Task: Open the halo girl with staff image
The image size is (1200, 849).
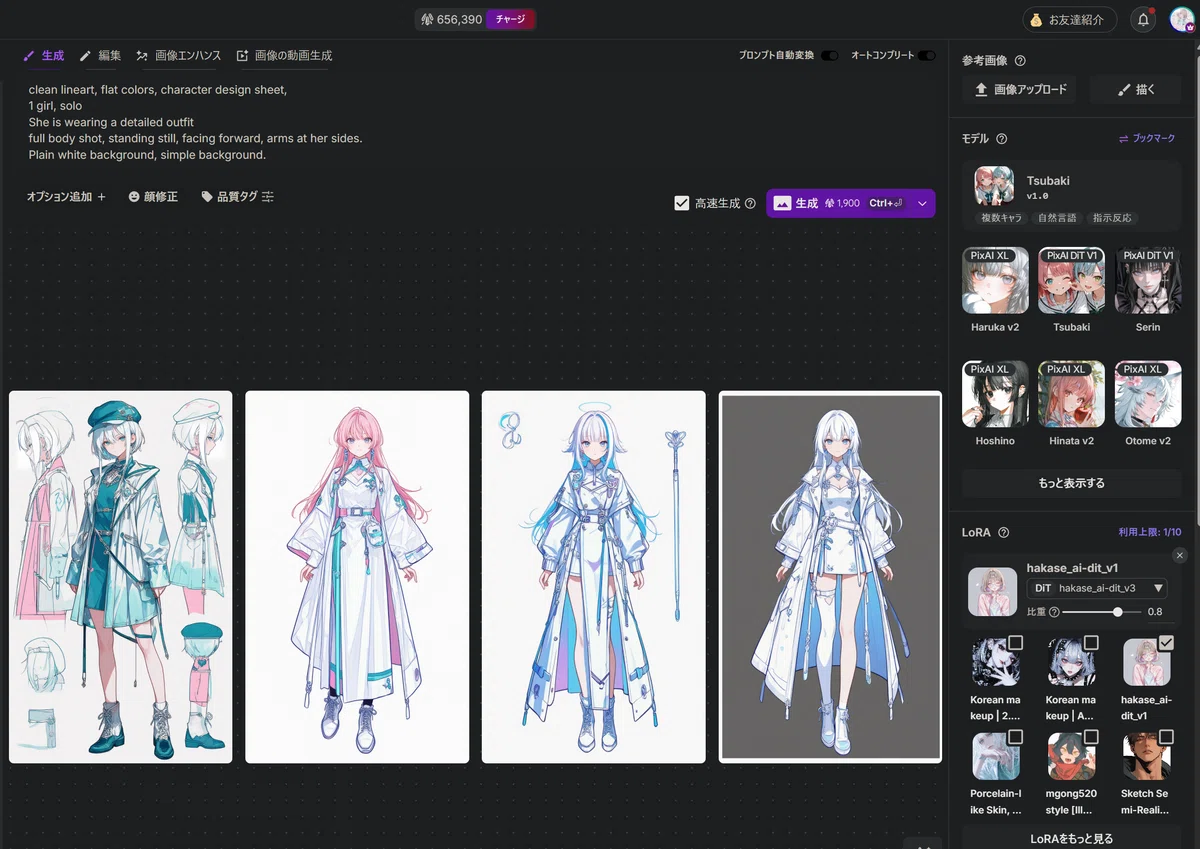Action: coord(594,577)
